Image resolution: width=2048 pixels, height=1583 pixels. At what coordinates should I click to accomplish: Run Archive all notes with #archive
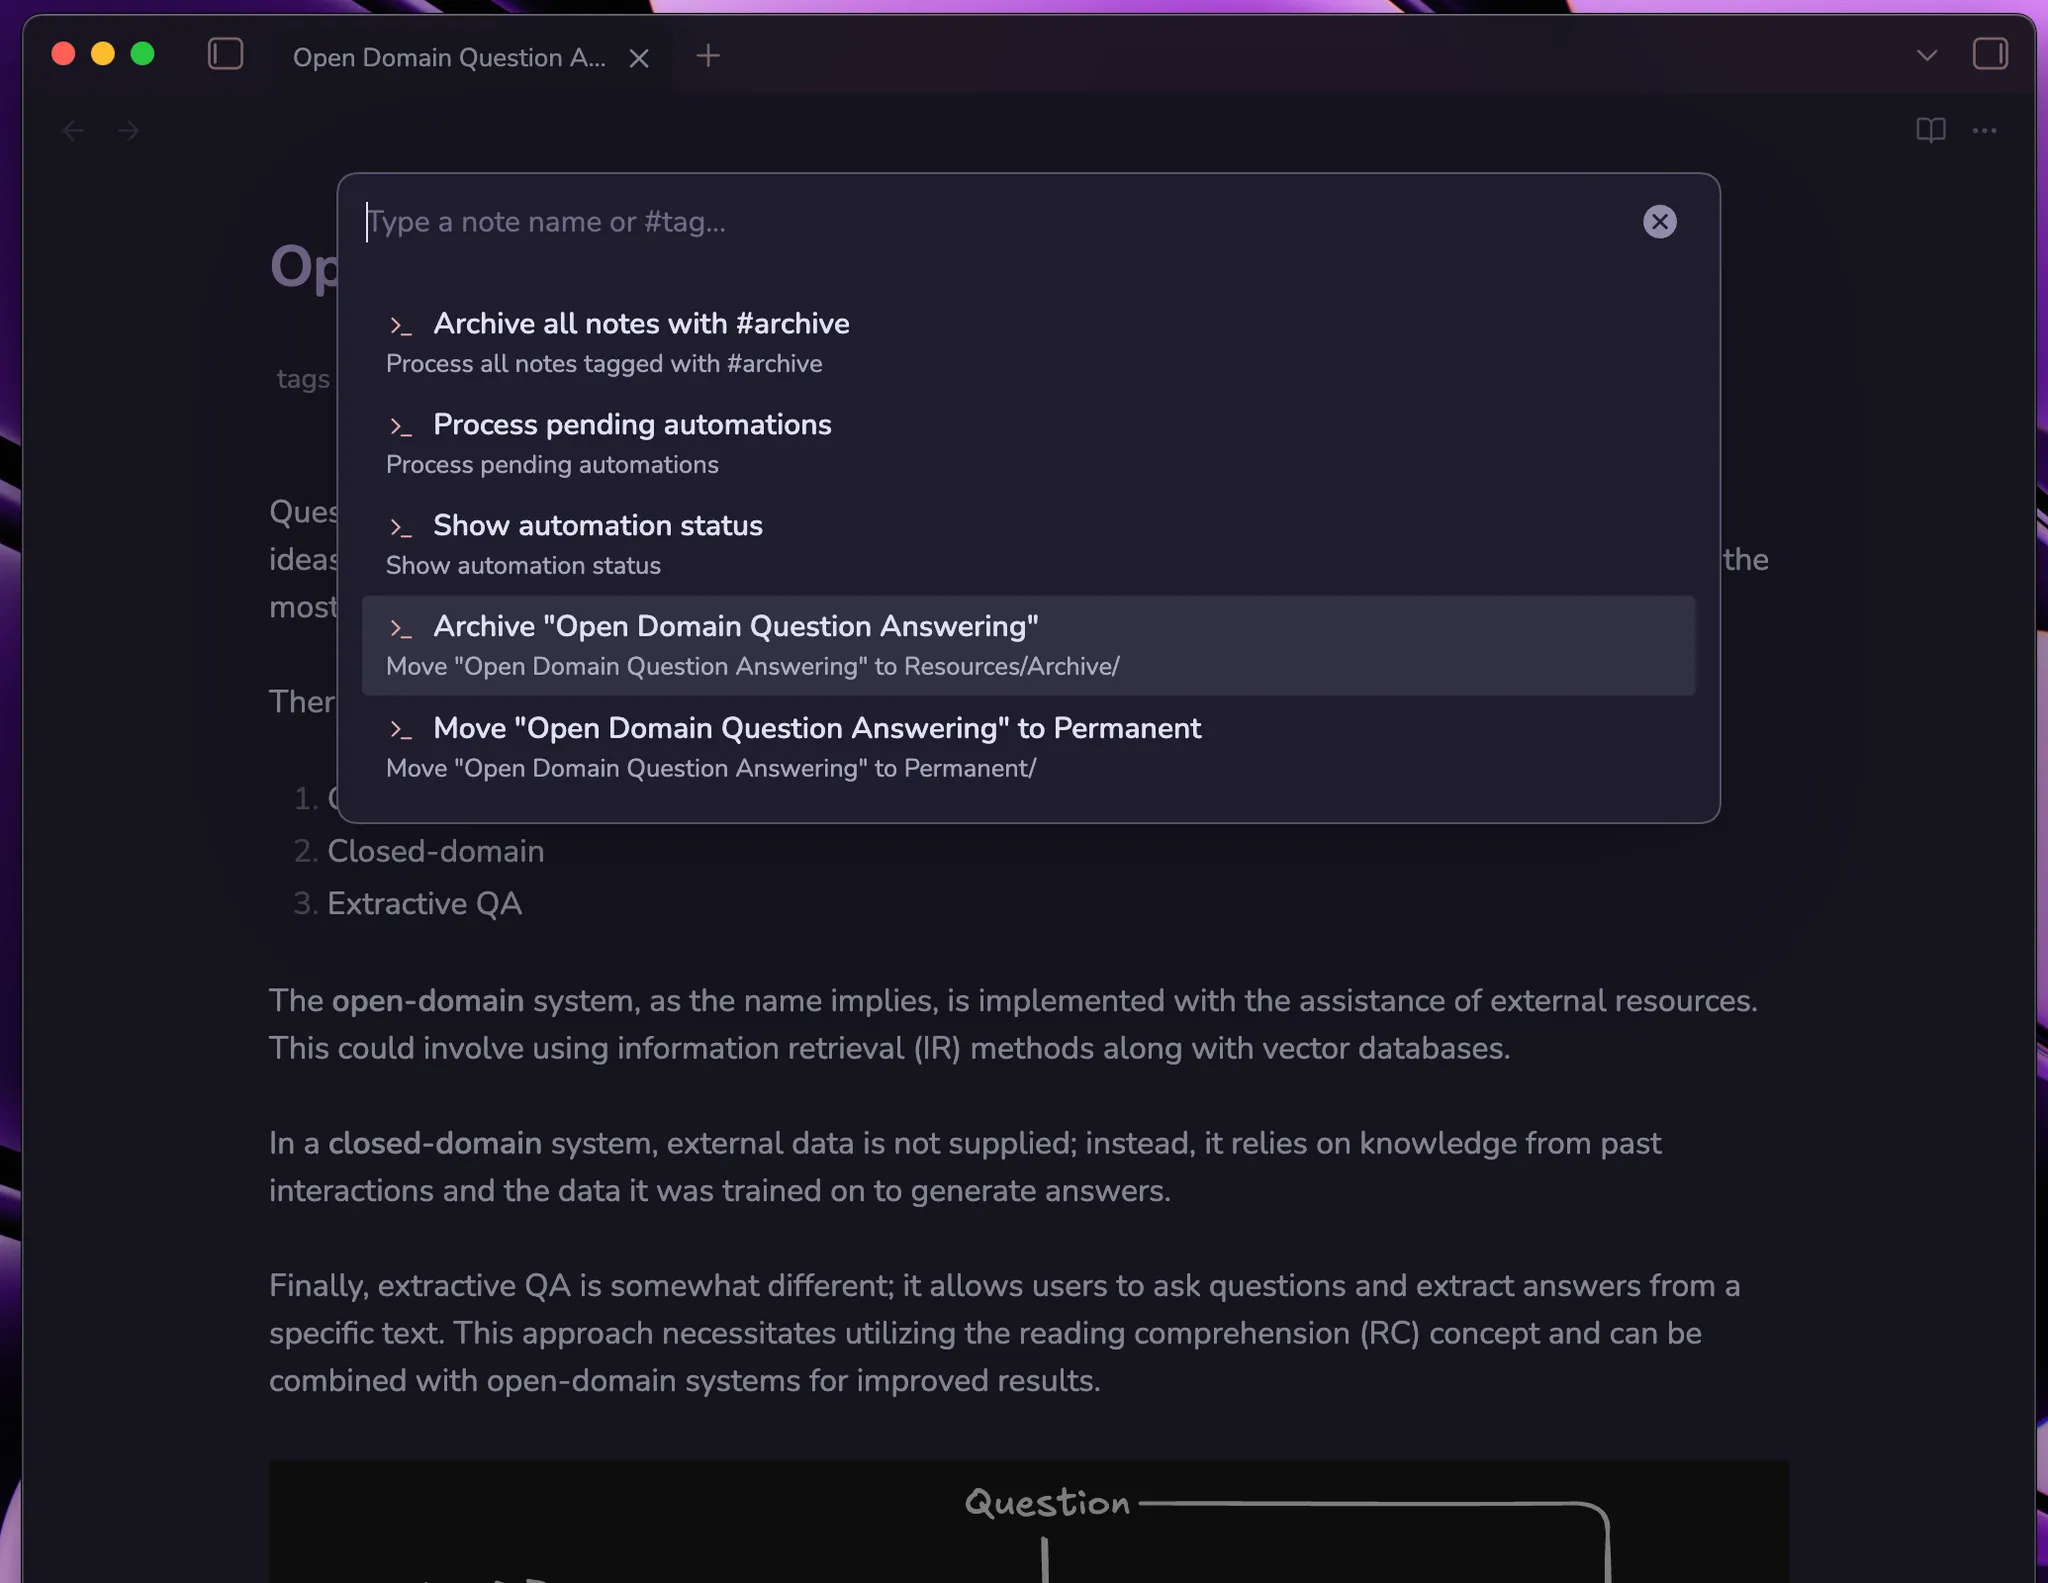coord(1028,343)
